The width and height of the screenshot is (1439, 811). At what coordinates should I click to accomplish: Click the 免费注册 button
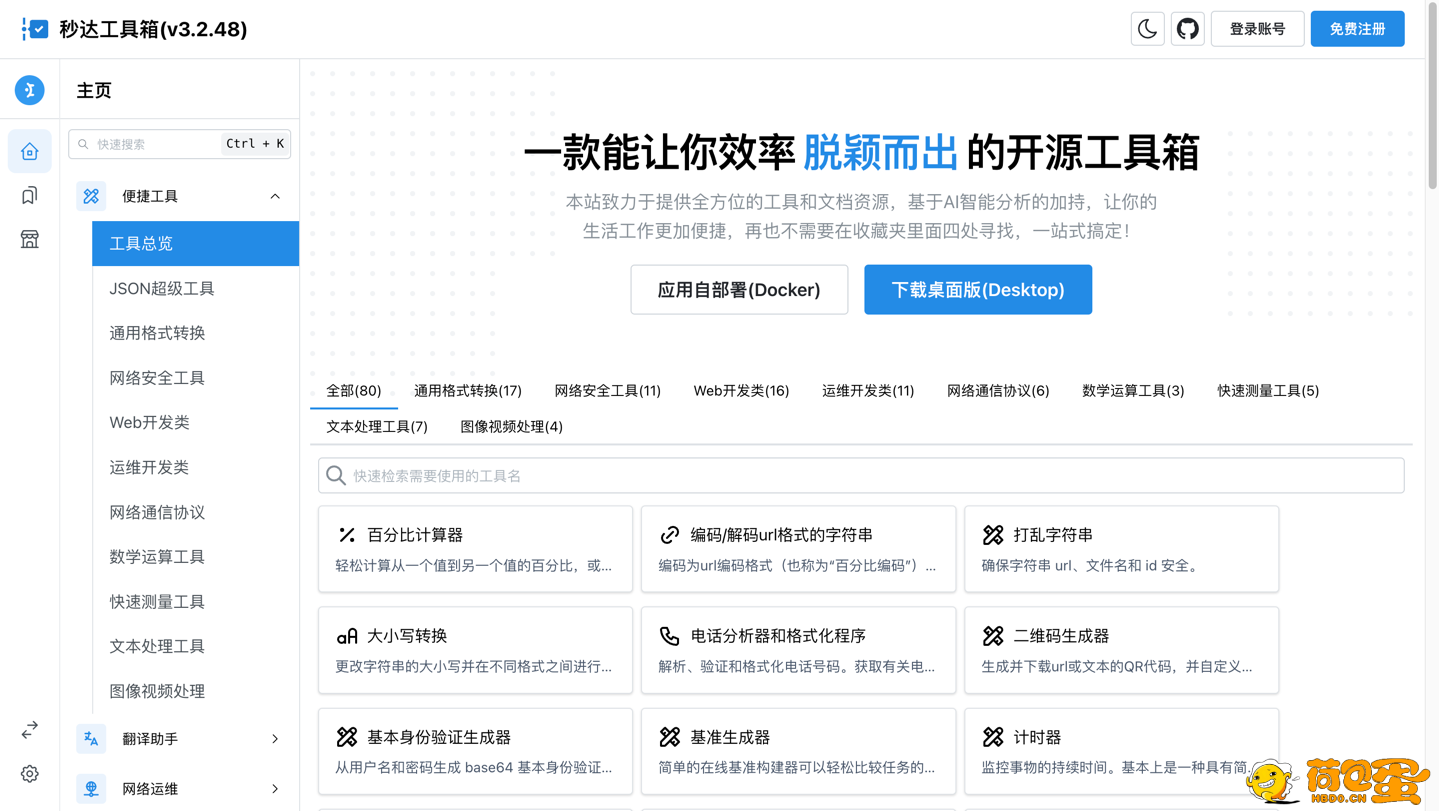1358,29
